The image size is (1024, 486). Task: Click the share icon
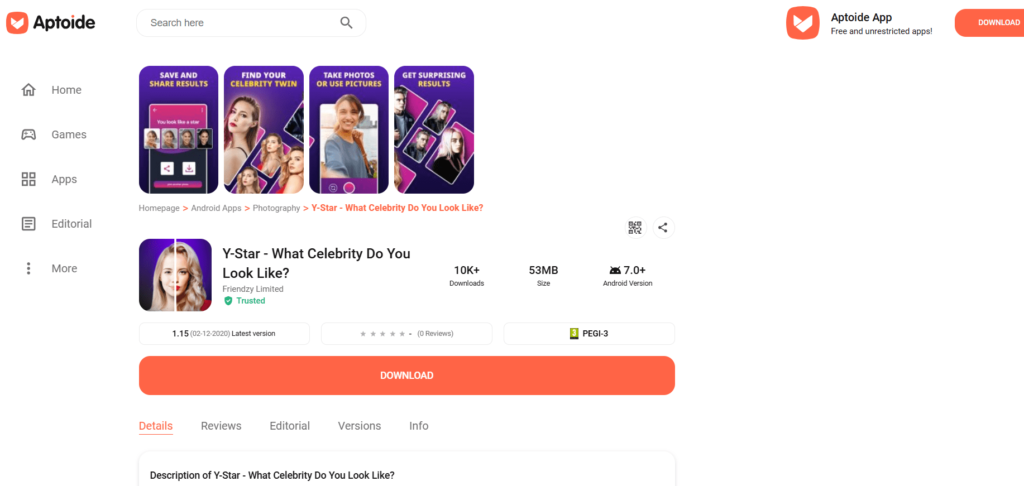(x=663, y=228)
